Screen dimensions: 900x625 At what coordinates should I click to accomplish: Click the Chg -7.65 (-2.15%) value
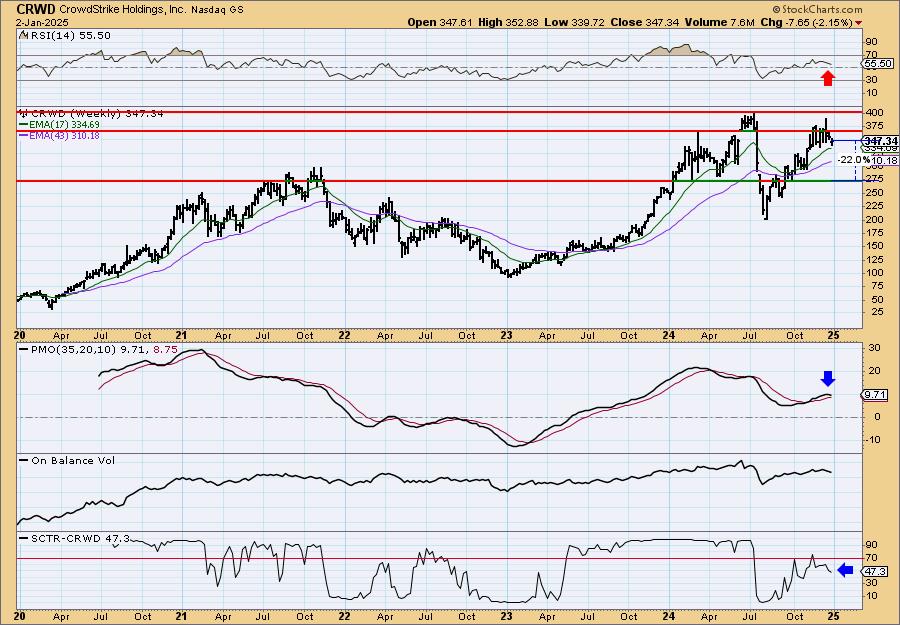806,22
